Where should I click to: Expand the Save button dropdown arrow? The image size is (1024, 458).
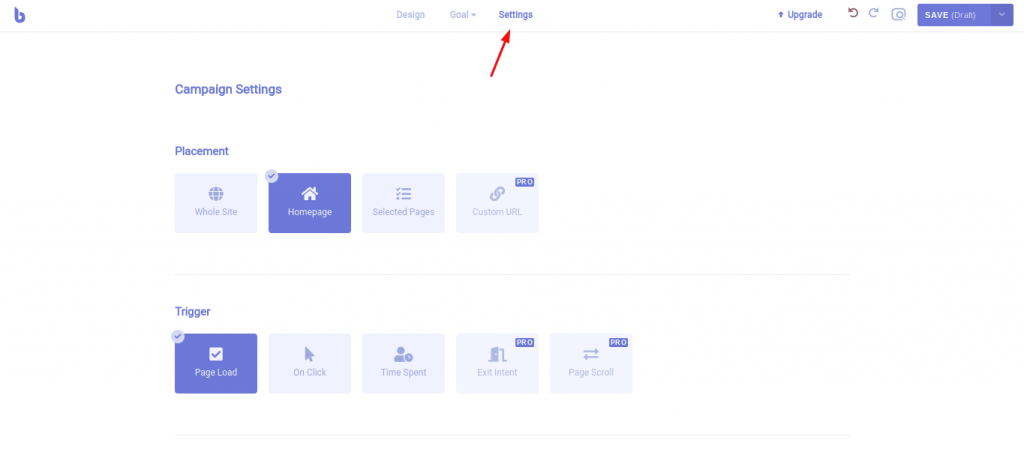coord(1002,15)
